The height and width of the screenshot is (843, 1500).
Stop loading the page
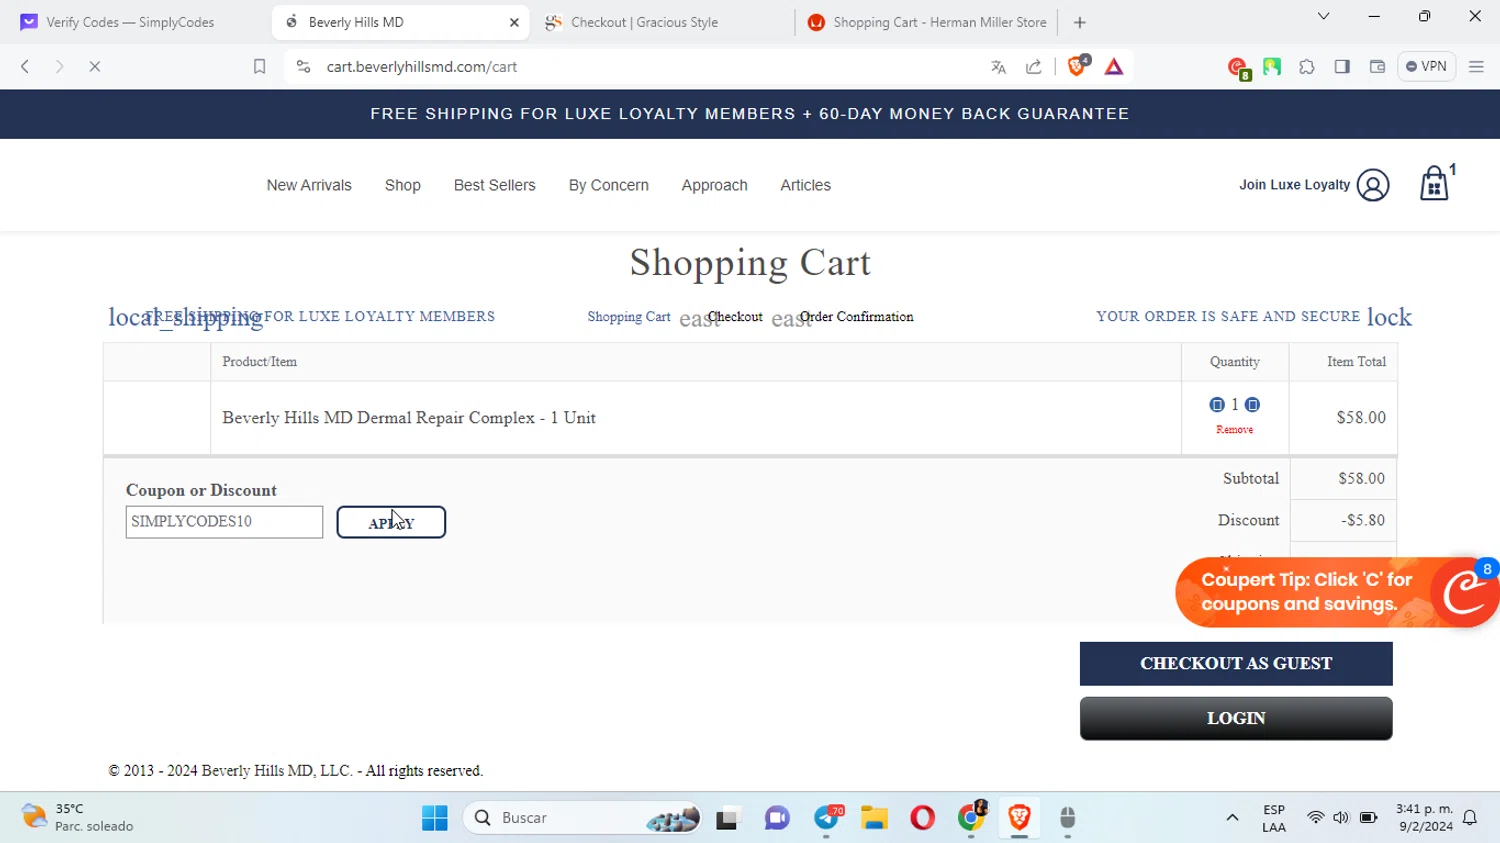tap(95, 67)
